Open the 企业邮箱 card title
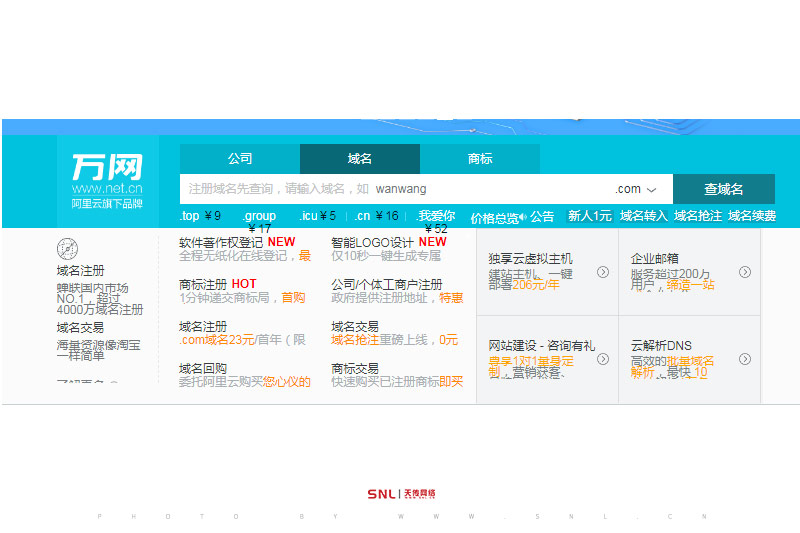Viewport: 800px width, 533px height. click(x=655, y=259)
